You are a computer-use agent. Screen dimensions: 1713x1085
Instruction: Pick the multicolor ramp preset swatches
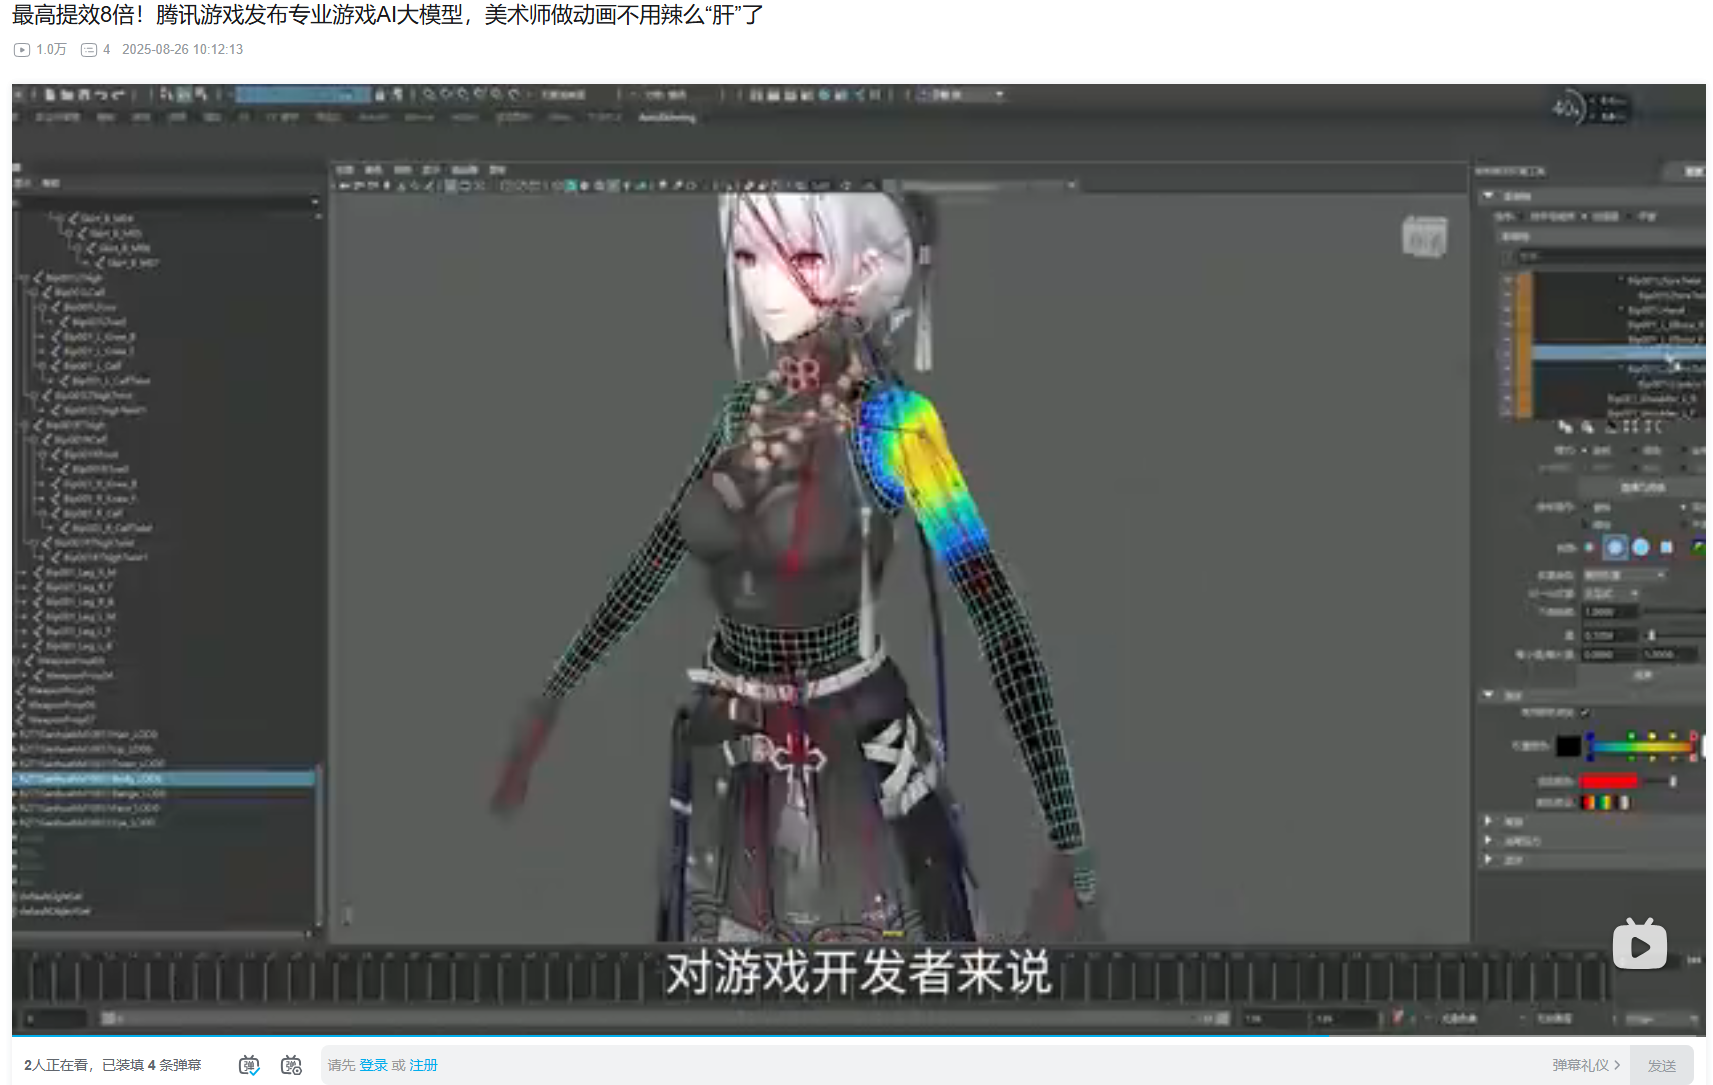pyautogui.click(x=1605, y=802)
